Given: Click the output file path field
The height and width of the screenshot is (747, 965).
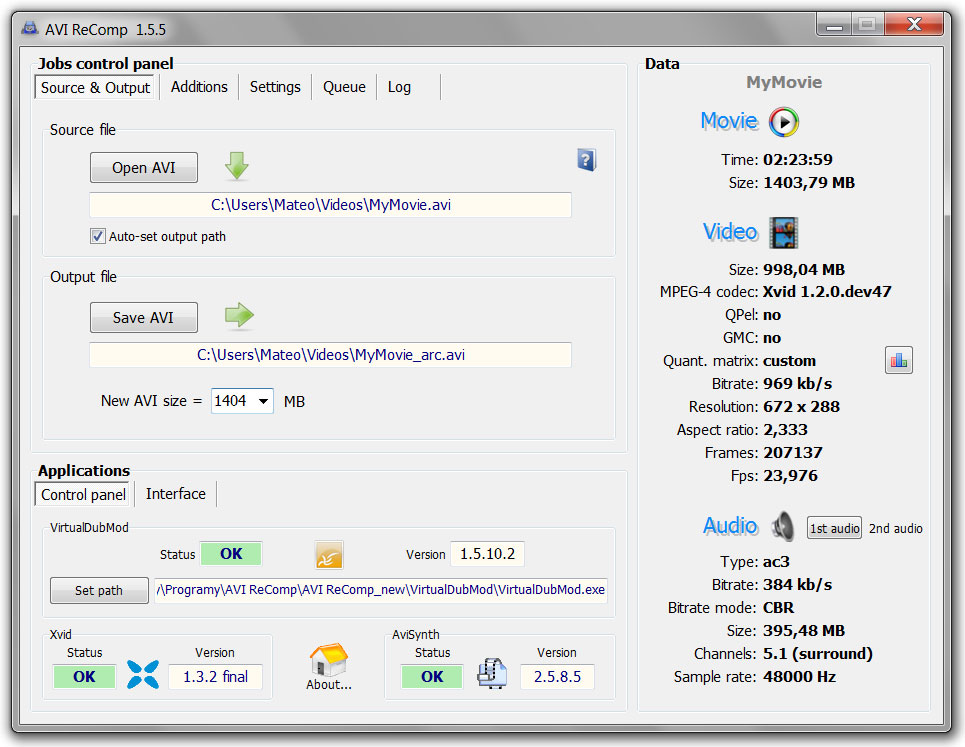Looking at the screenshot, I should pos(330,355).
